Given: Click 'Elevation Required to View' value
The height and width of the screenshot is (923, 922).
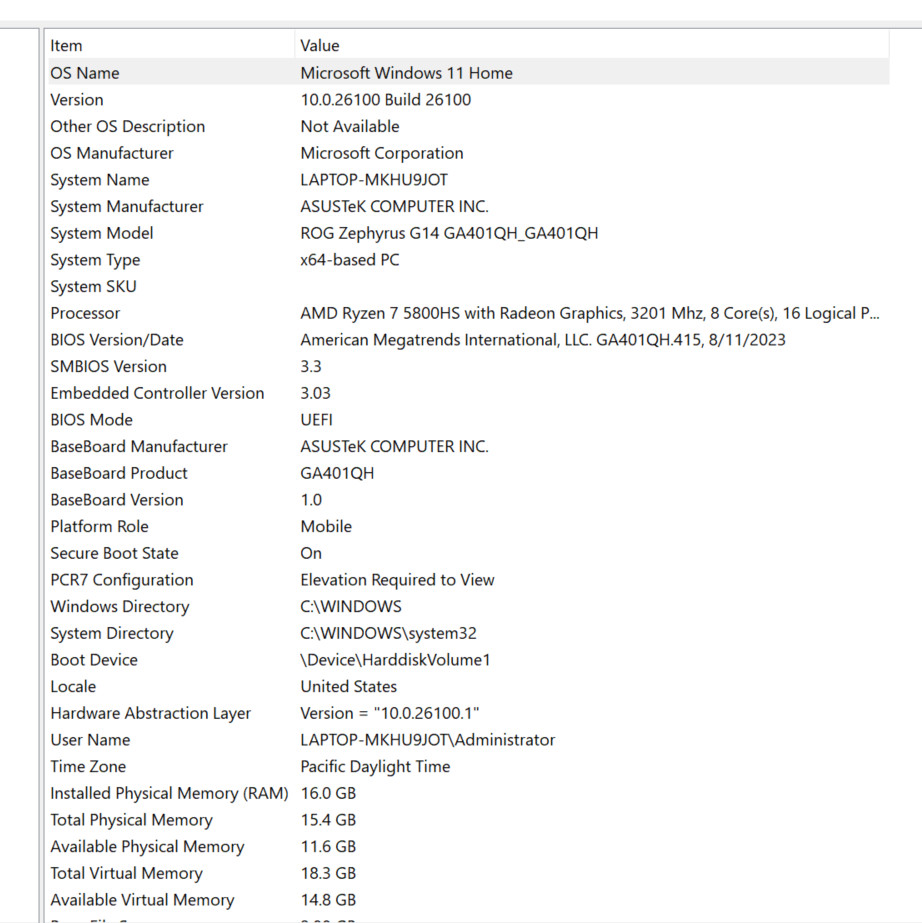Looking at the screenshot, I should pos(397,580).
